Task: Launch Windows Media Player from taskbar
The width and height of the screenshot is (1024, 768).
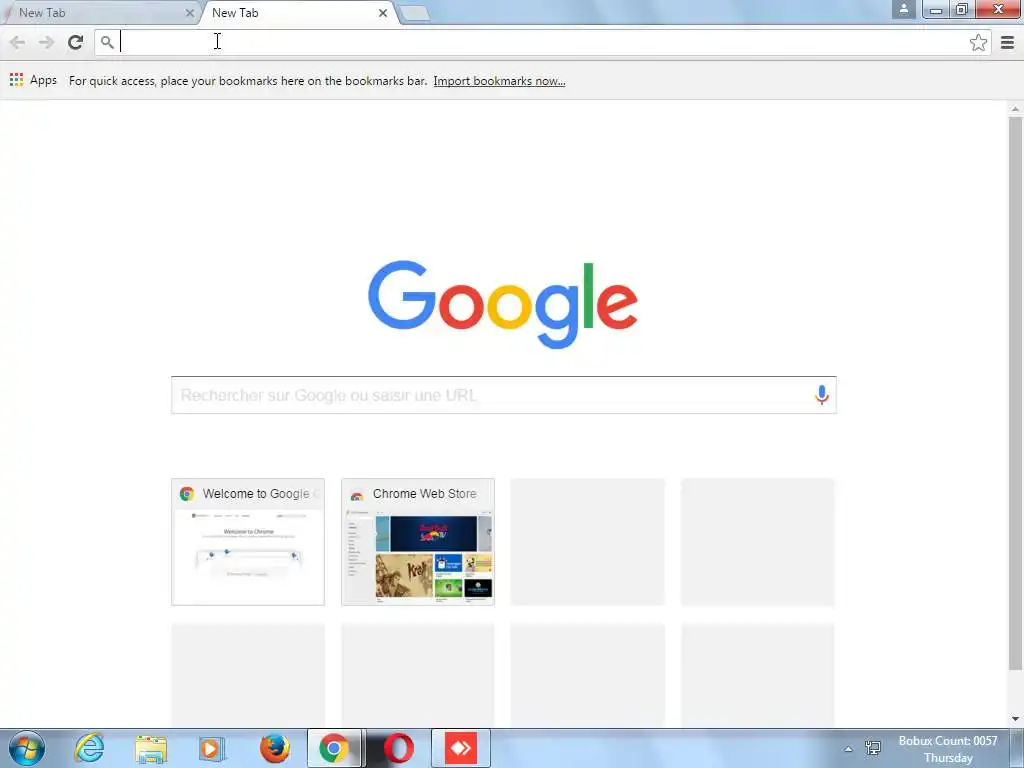Action: point(211,748)
